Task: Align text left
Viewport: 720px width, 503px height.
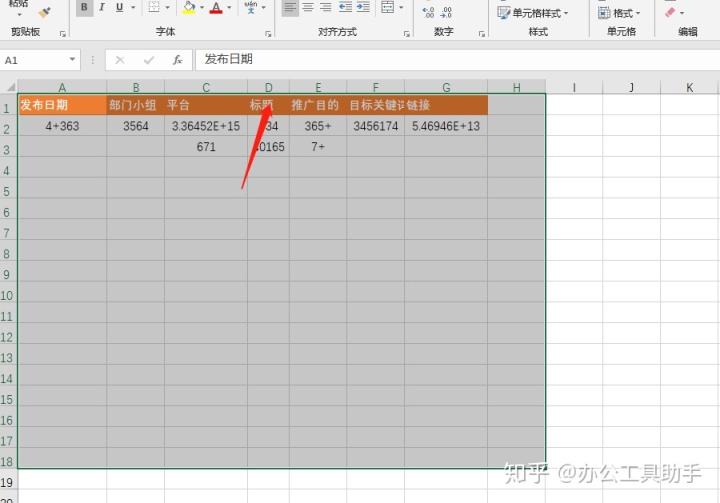Action: click(290, 7)
